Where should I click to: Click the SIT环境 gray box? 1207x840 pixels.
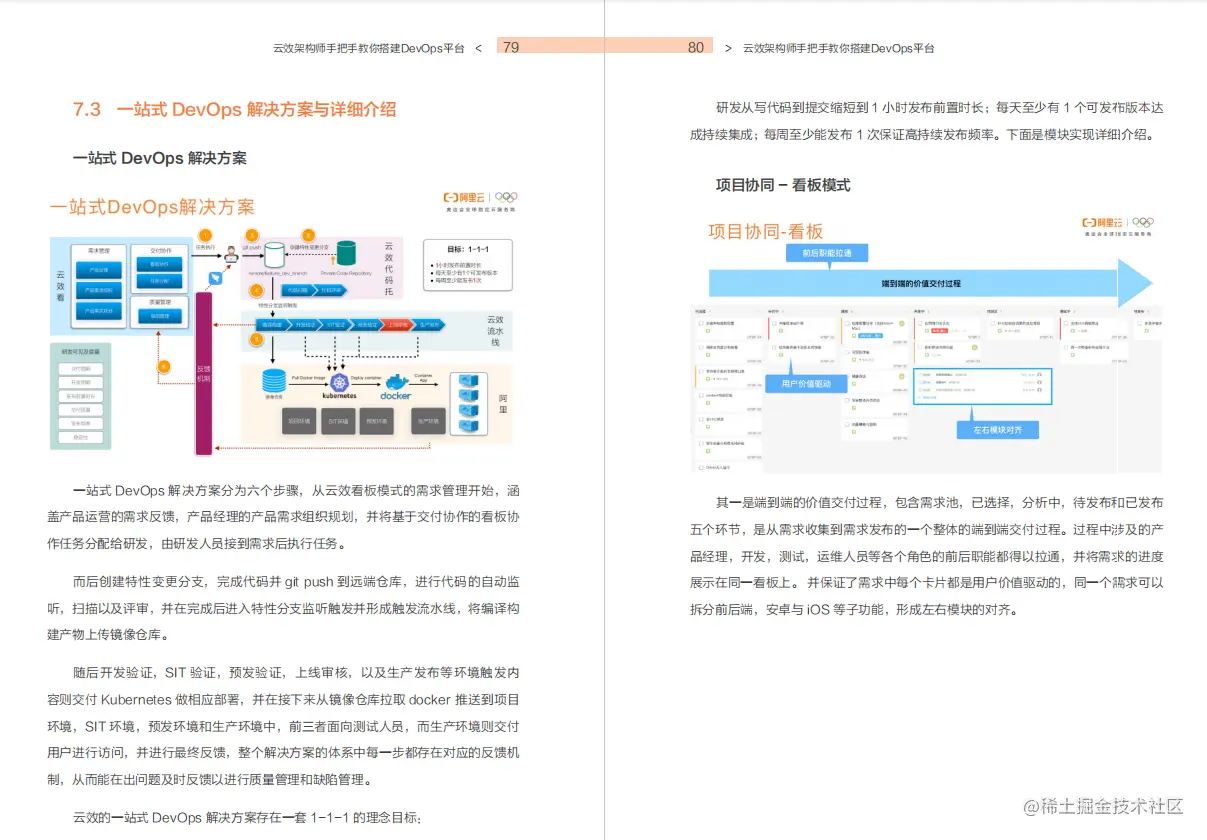[337, 421]
